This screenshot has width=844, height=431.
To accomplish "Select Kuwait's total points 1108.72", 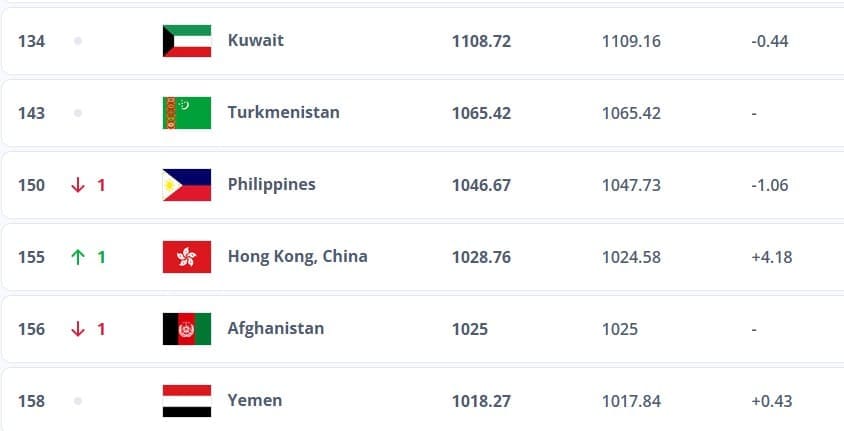I will (481, 41).
